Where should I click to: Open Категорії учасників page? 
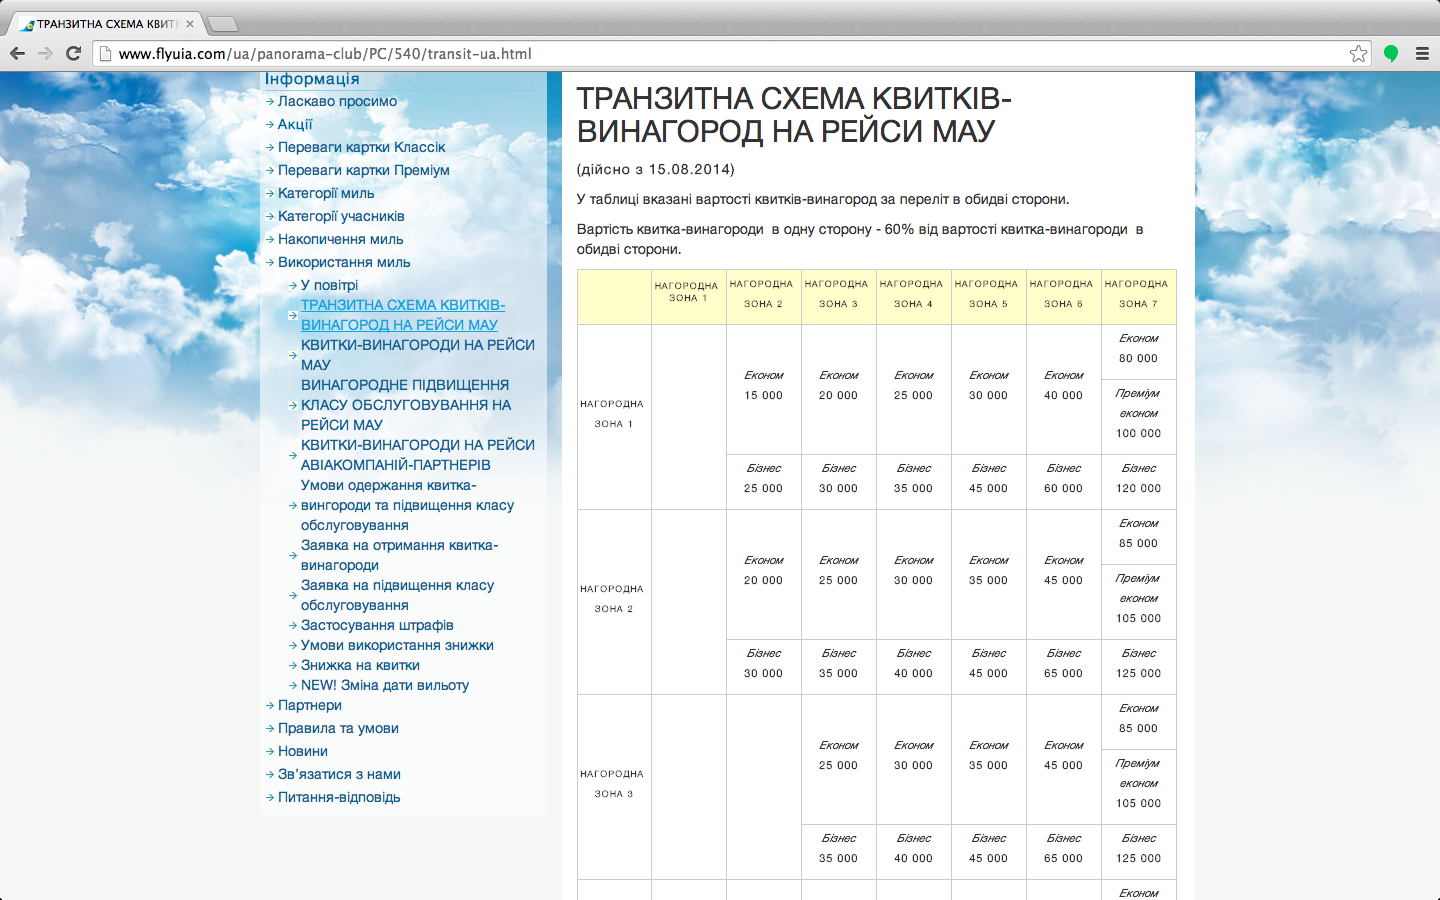(341, 216)
